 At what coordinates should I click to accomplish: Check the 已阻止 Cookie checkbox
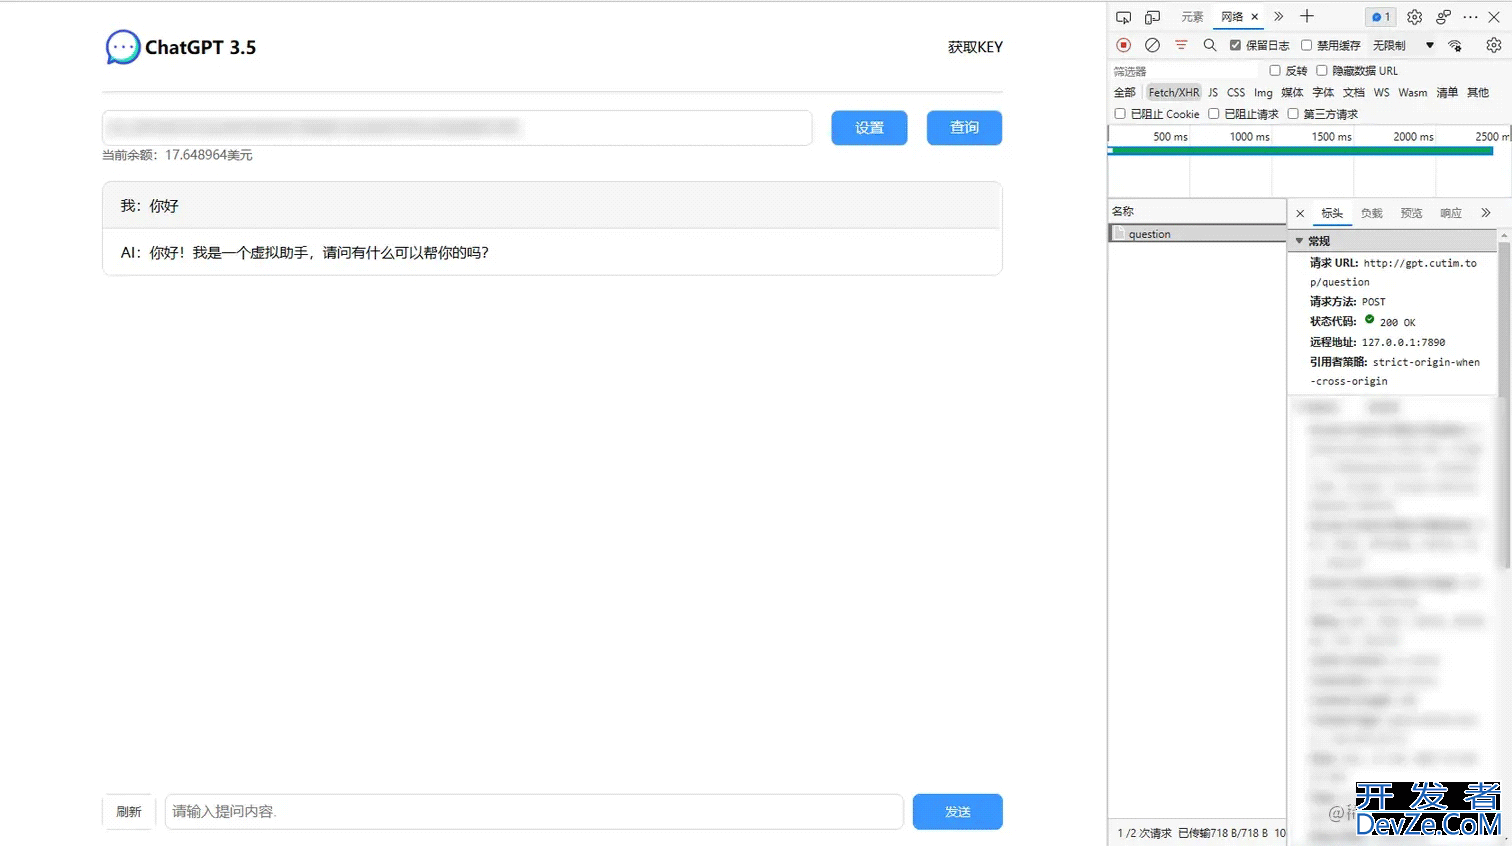1120,114
